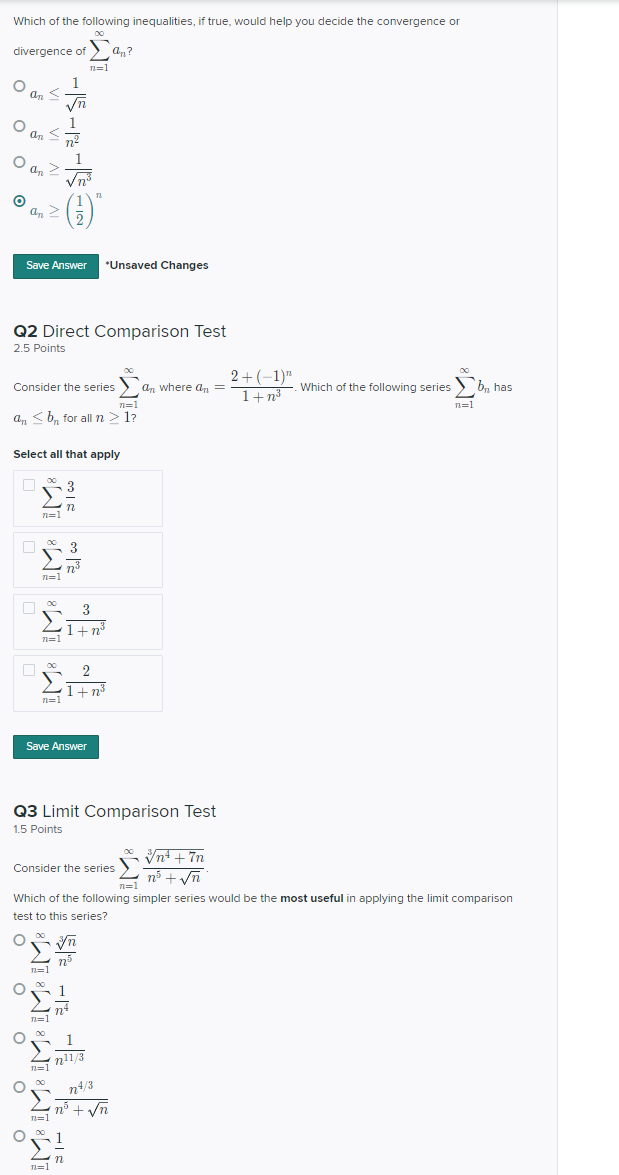
Task: Click the selected radio aₙ ≥ (1/2)ⁿ
Action: [18, 203]
